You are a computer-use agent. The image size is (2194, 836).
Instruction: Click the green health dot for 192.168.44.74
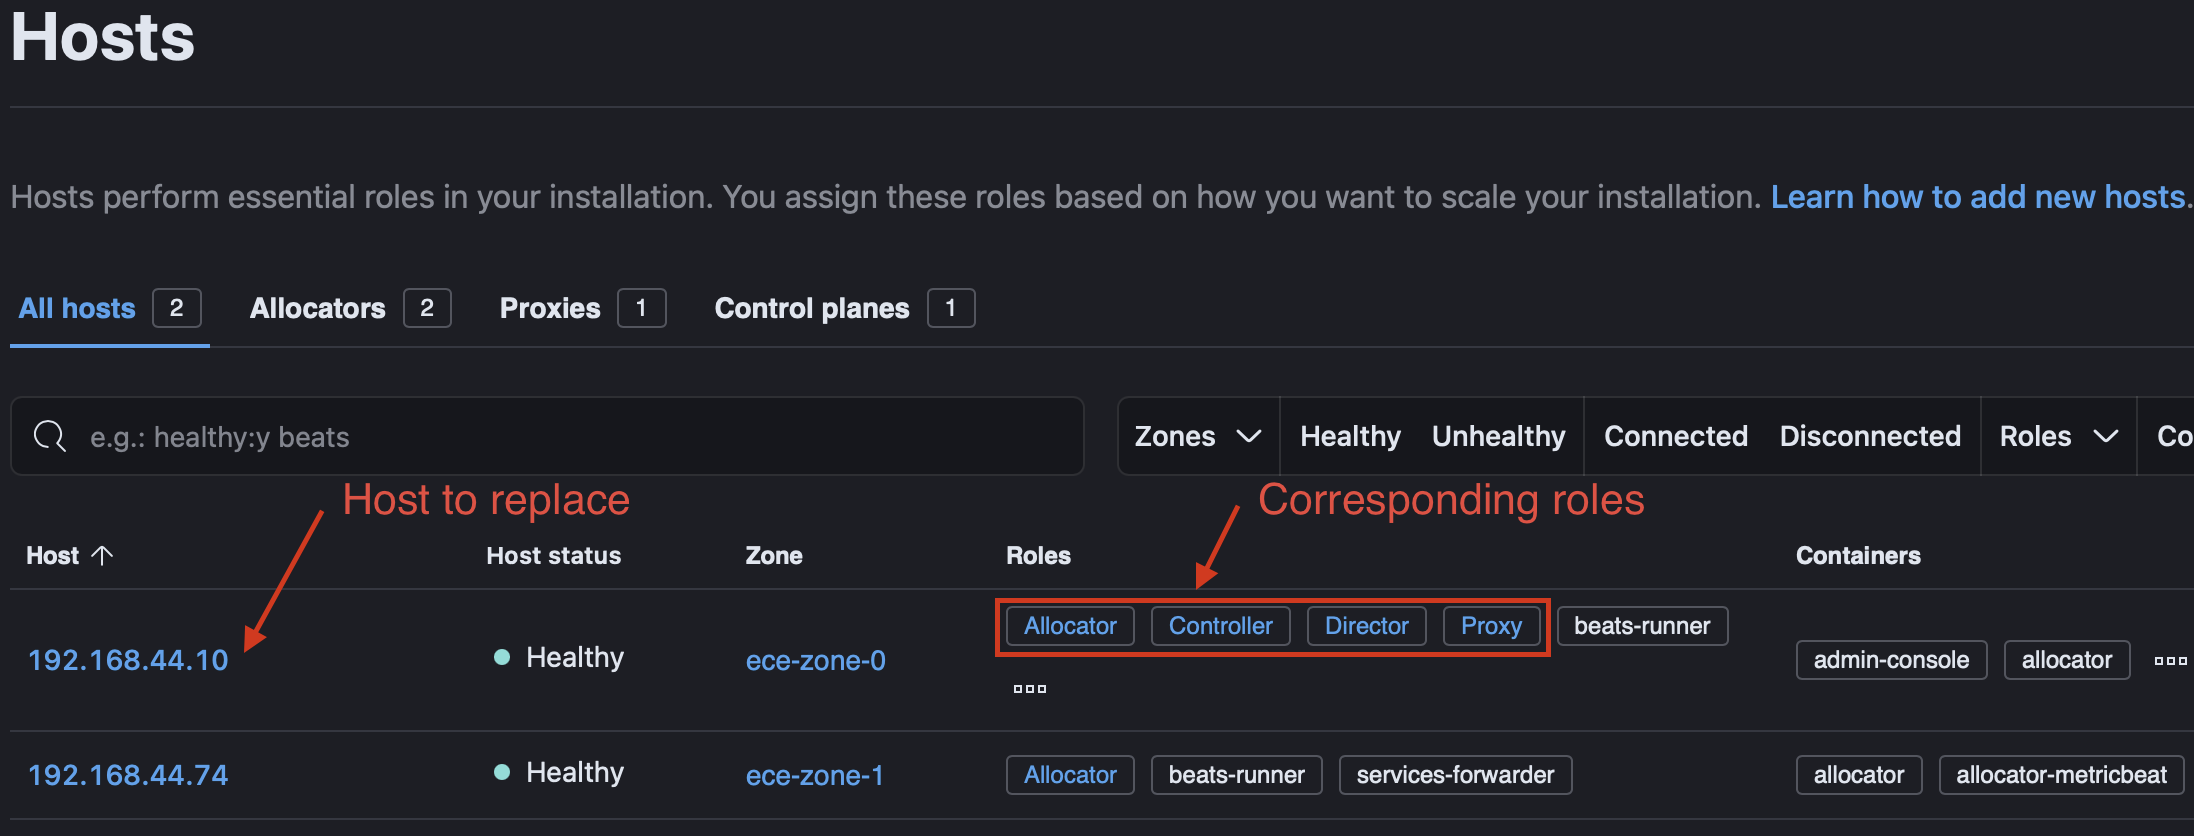click(500, 771)
